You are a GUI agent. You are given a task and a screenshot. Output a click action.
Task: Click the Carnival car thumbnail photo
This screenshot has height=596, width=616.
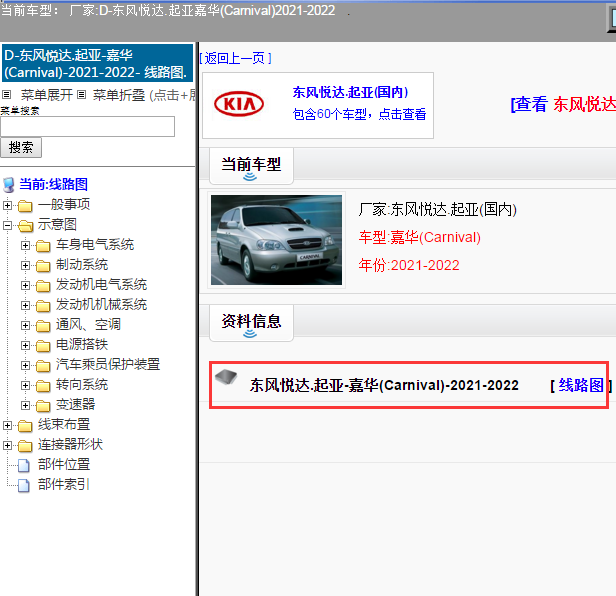277,240
